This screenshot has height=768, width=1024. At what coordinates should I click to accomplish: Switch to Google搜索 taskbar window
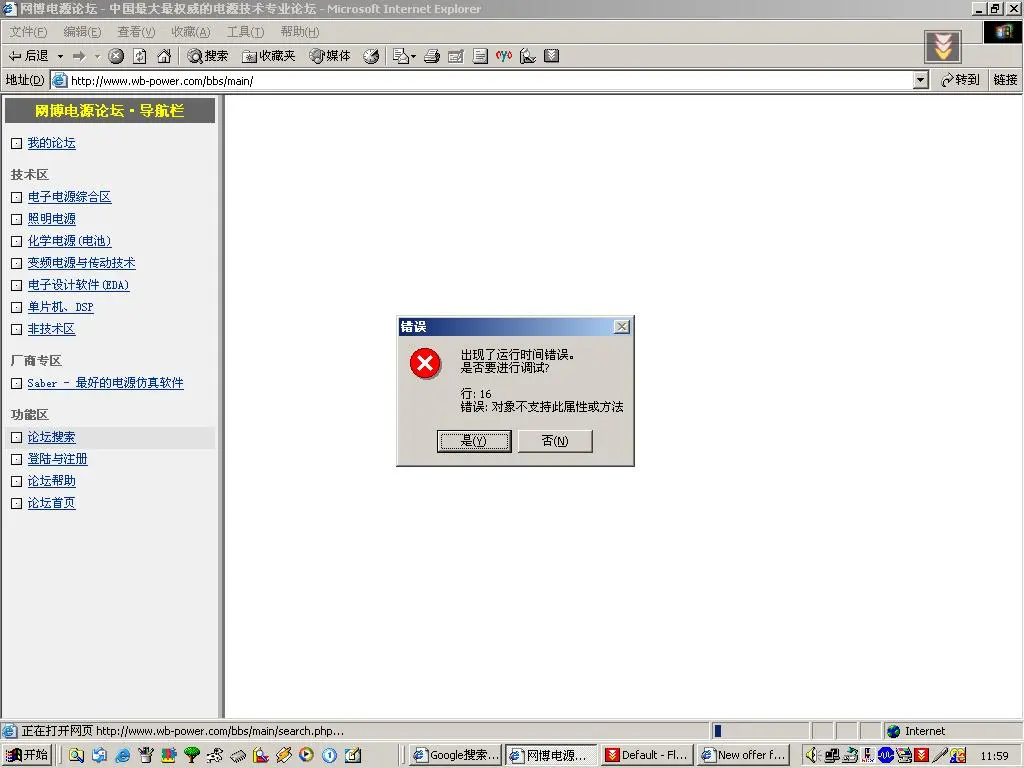[x=456, y=755]
